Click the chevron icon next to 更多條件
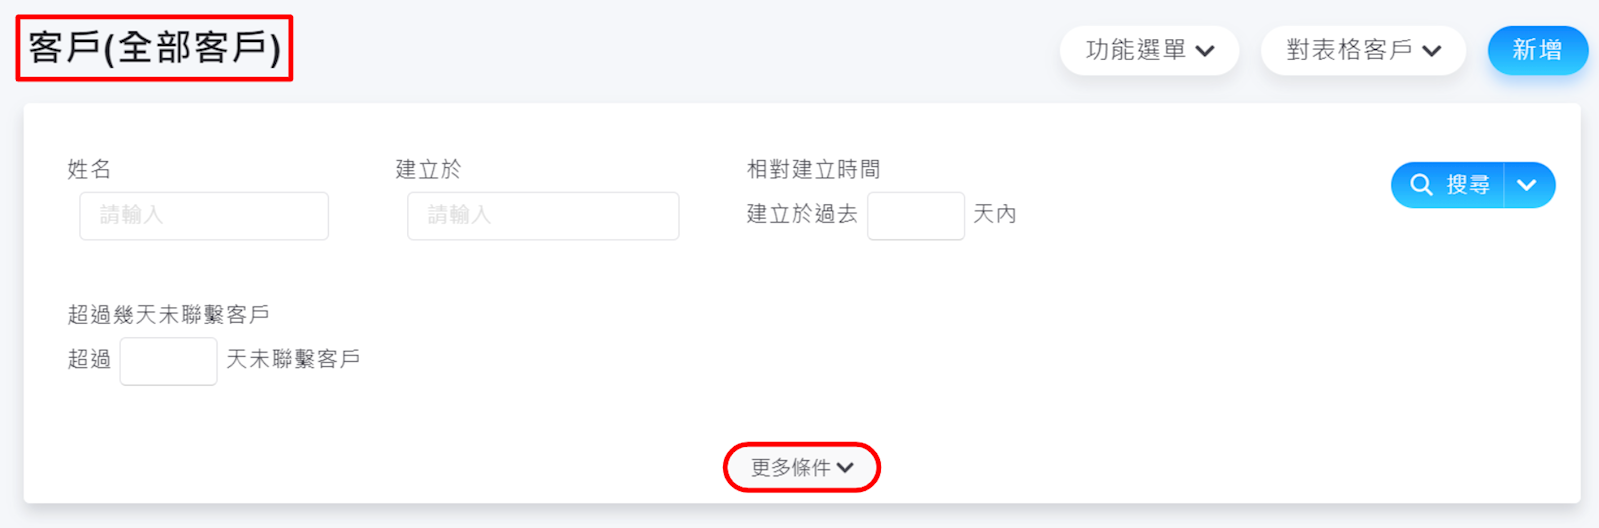 point(846,467)
